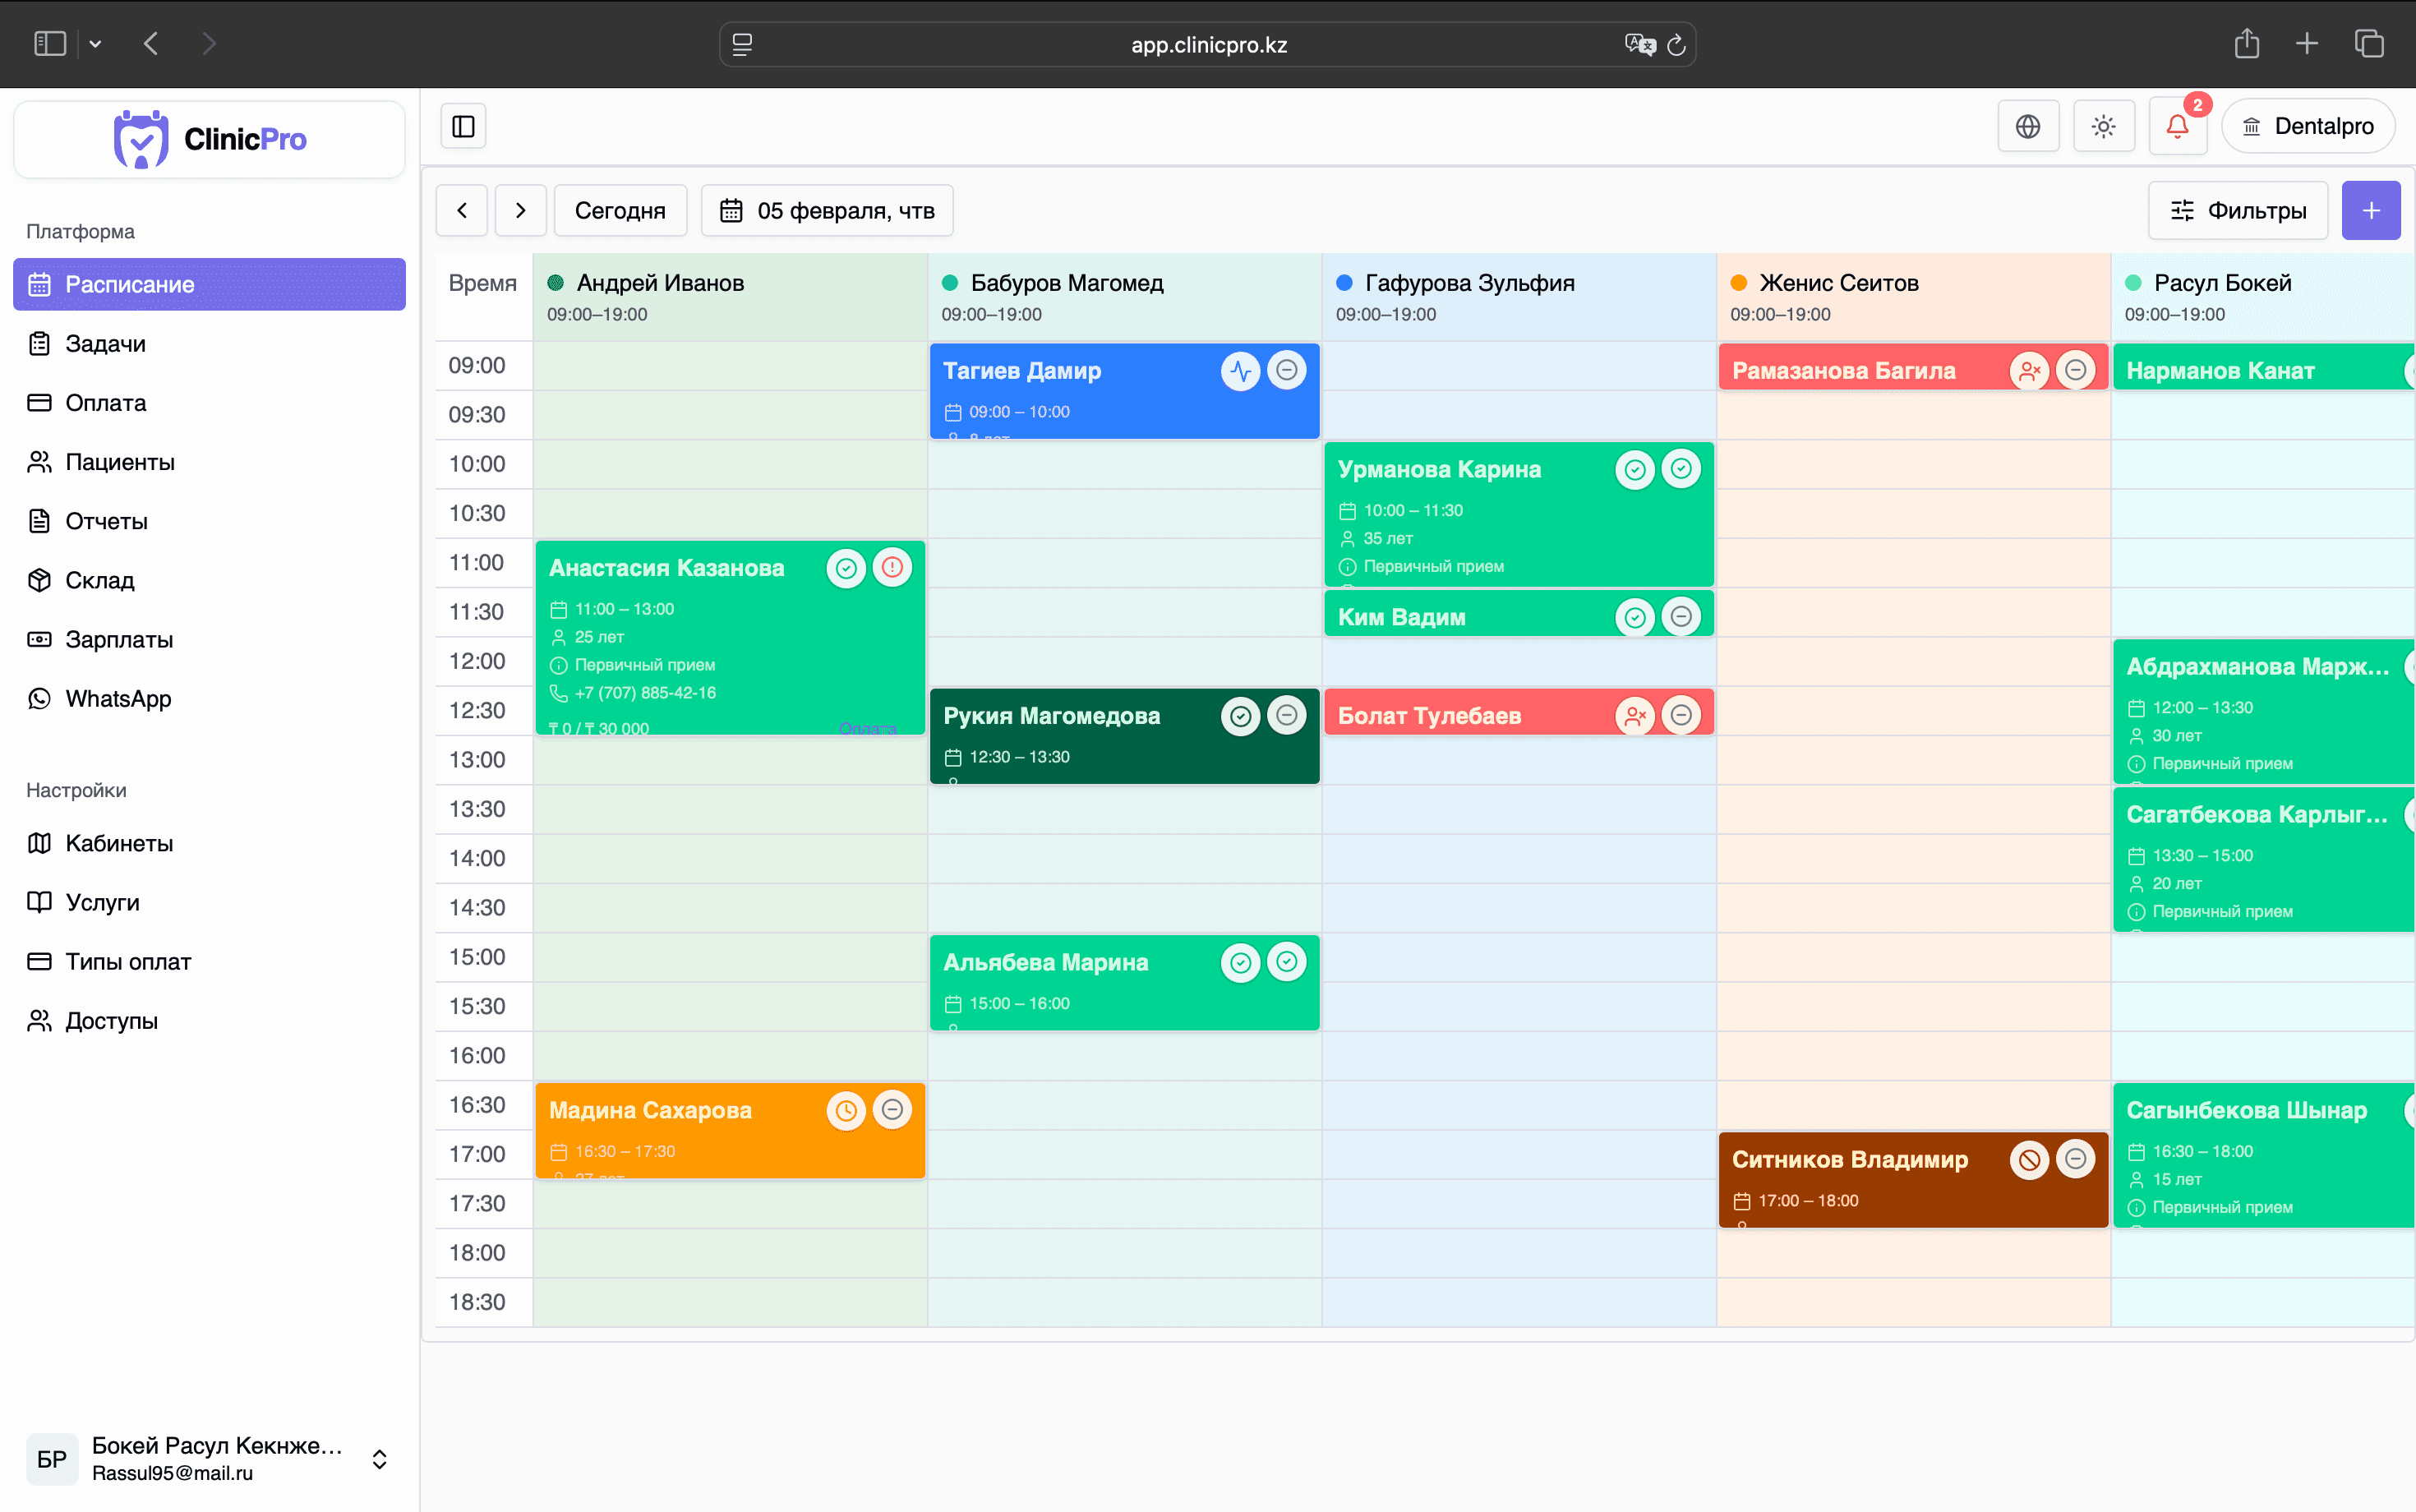Open the Фильтры panel
The image size is (2416, 1512).
[2238, 210]
